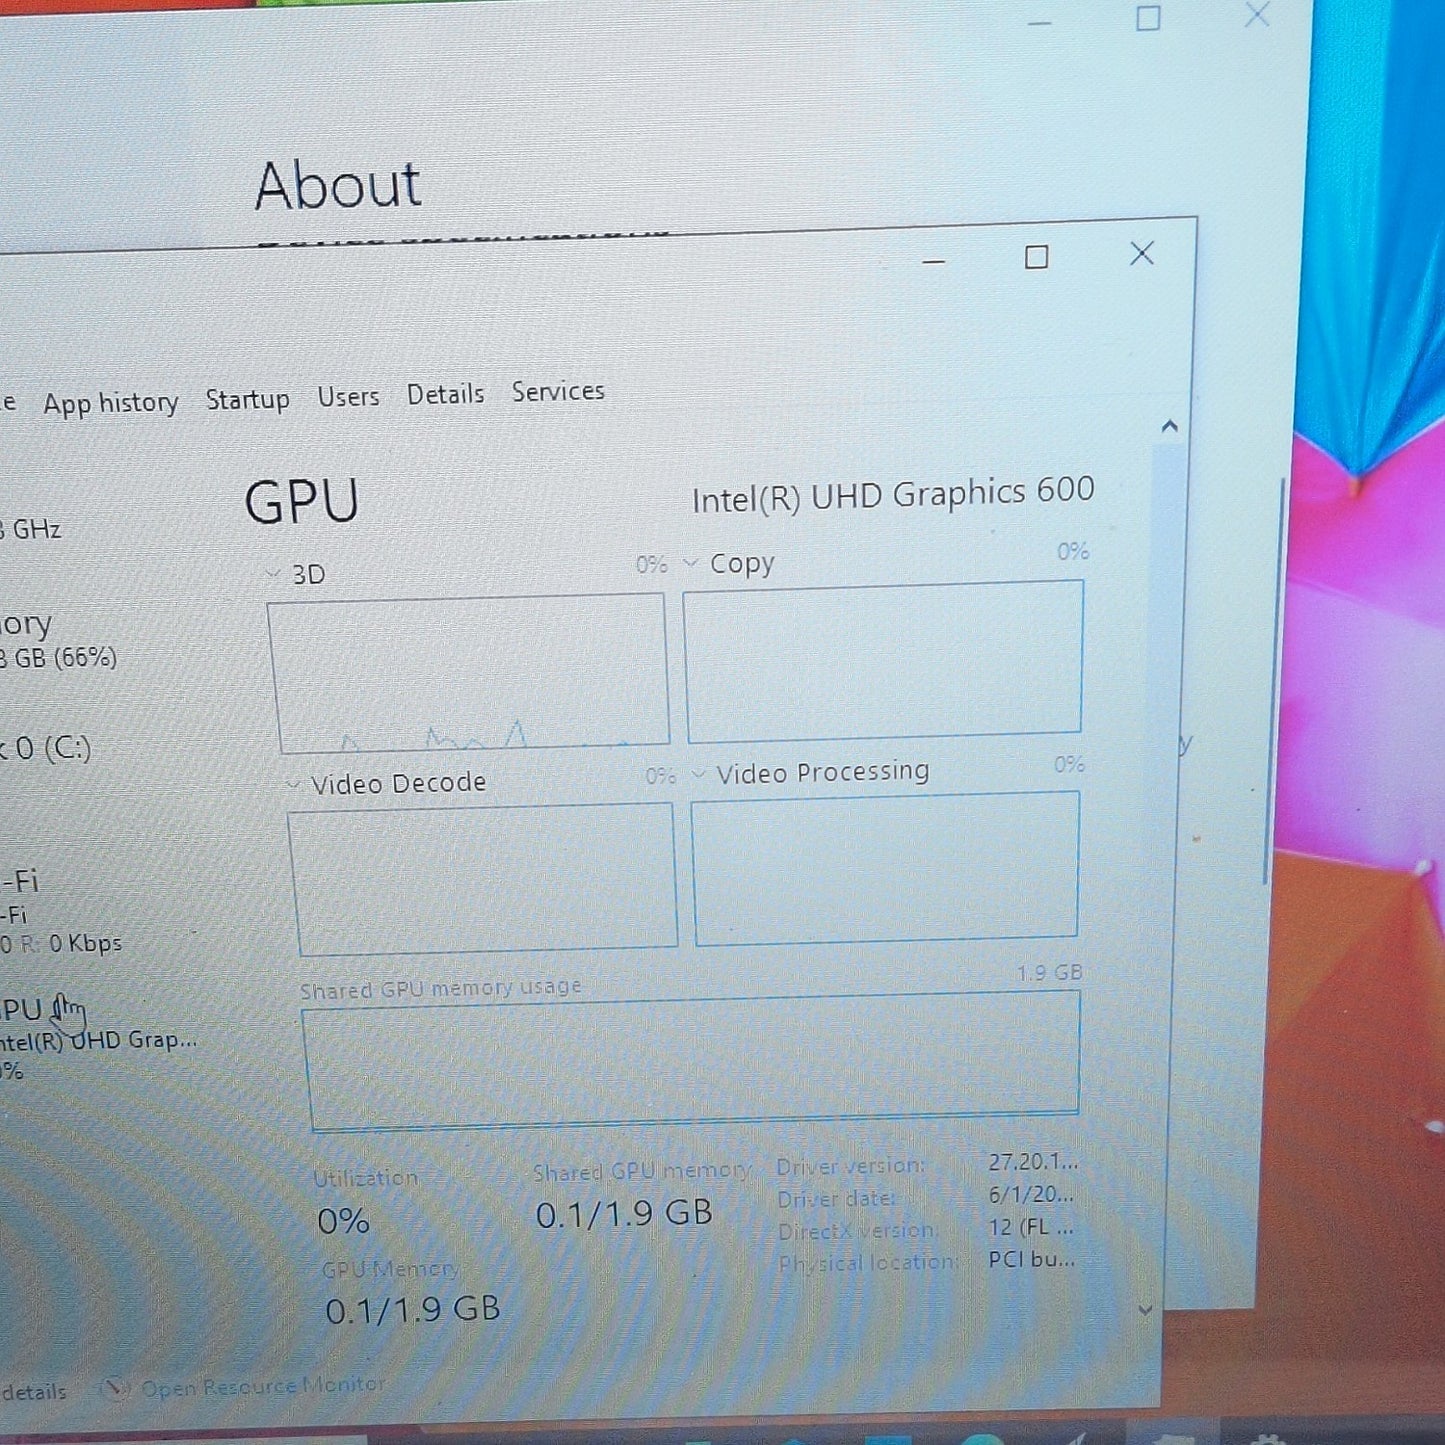
Task: Select the Details tab
Action: pos(445,394)
